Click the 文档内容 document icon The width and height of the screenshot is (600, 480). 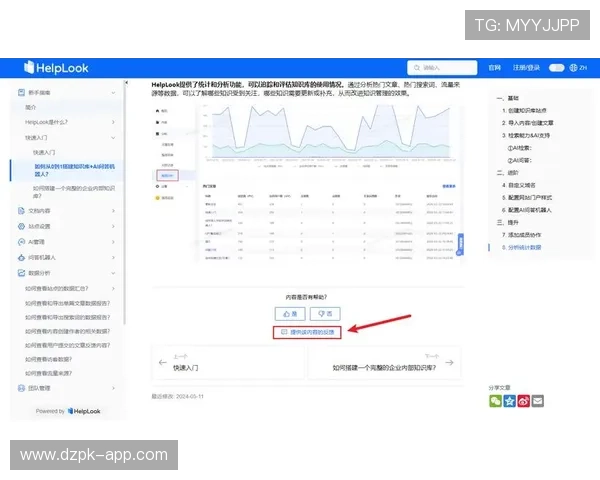point(21,211)
